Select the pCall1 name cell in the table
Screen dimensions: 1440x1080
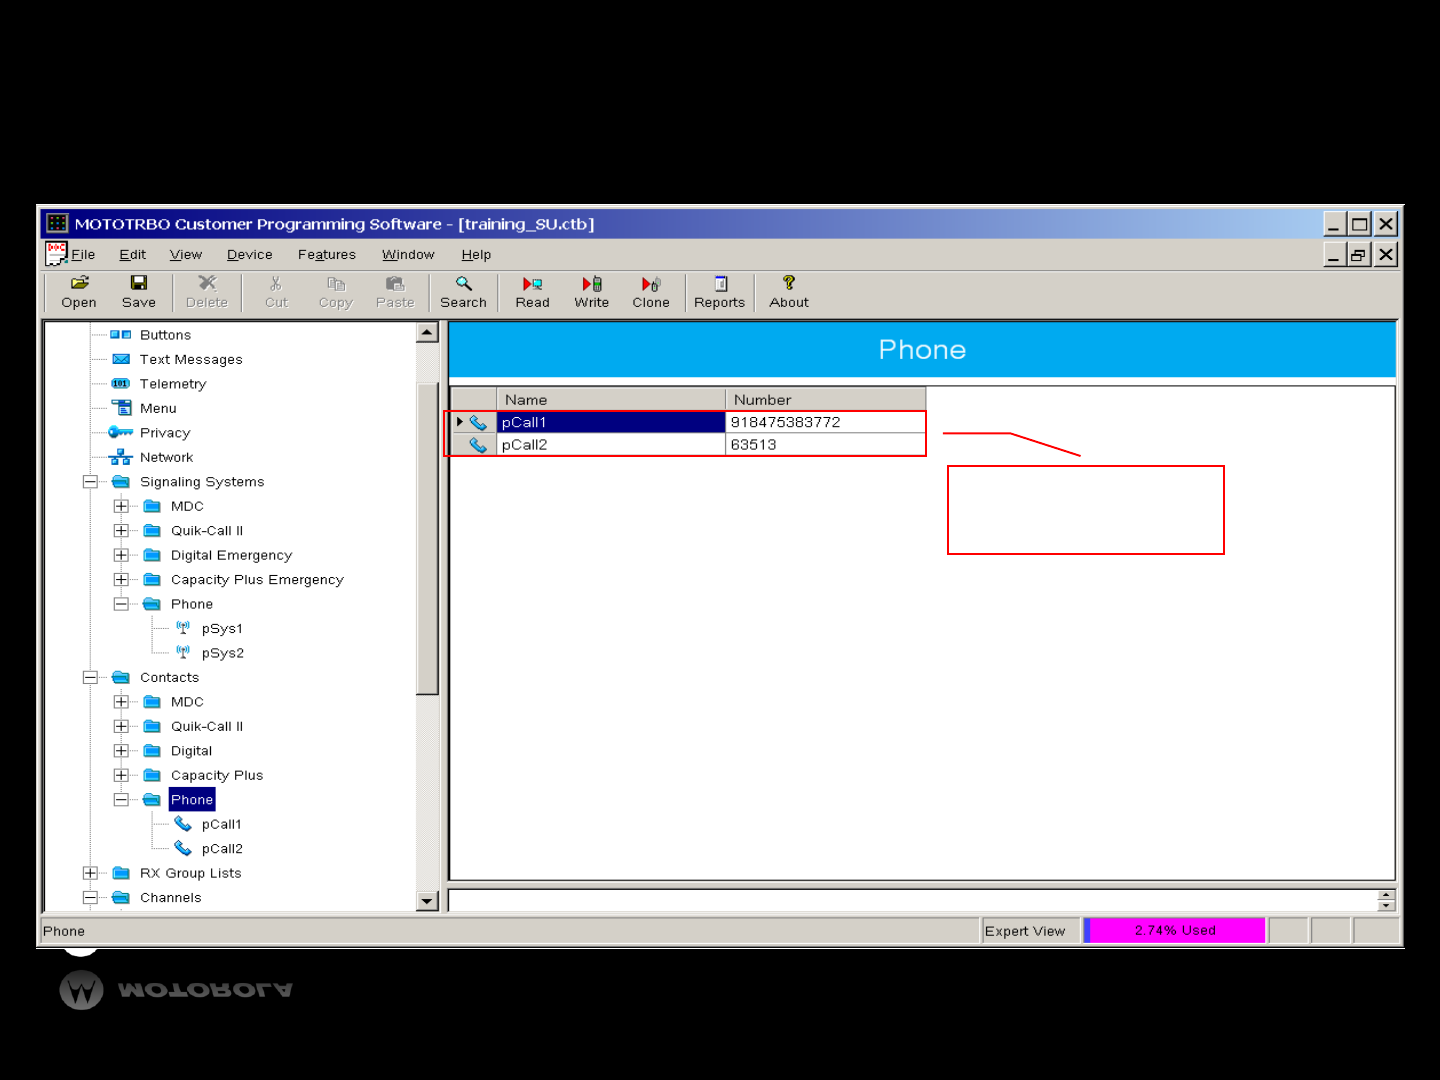coord(611,423)
